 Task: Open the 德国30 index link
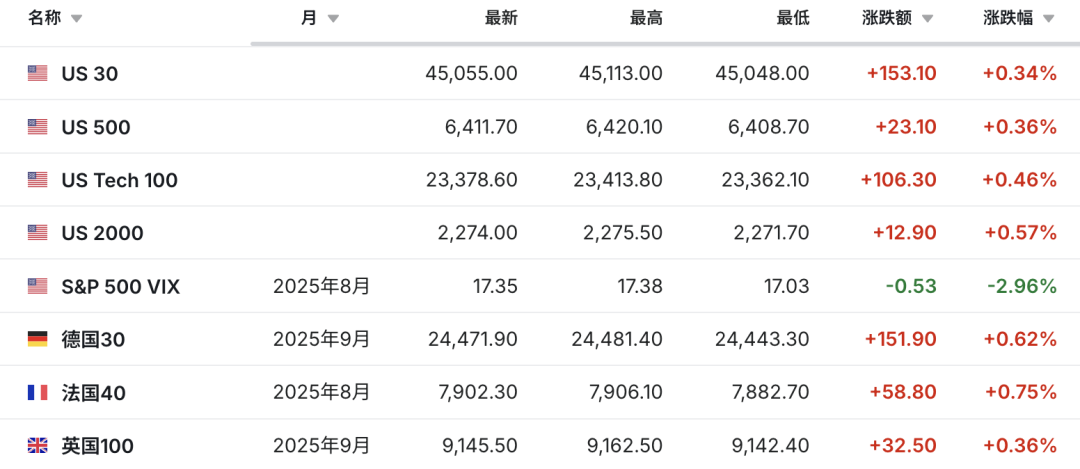coord(93,339)
